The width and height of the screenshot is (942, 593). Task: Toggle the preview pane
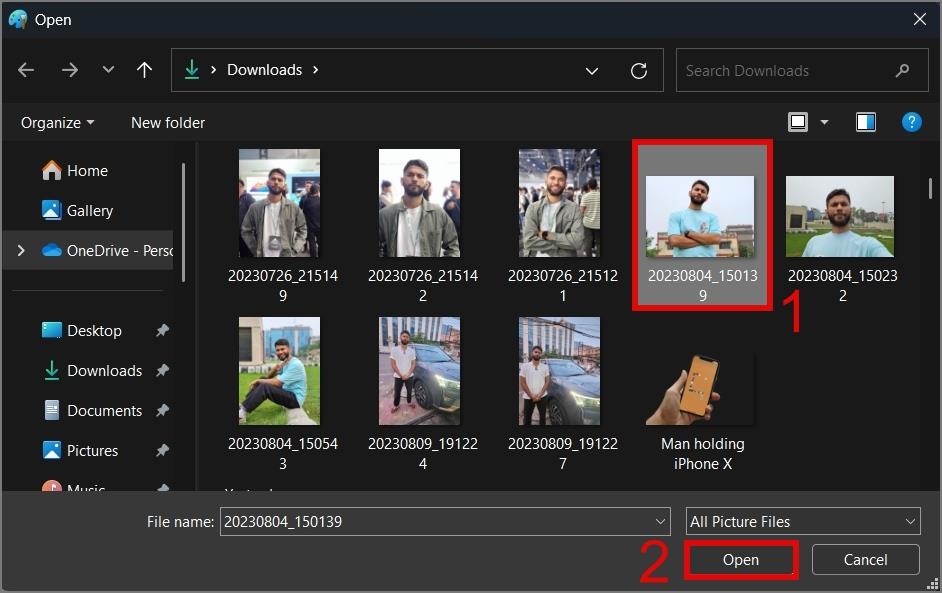coord(866,122)
